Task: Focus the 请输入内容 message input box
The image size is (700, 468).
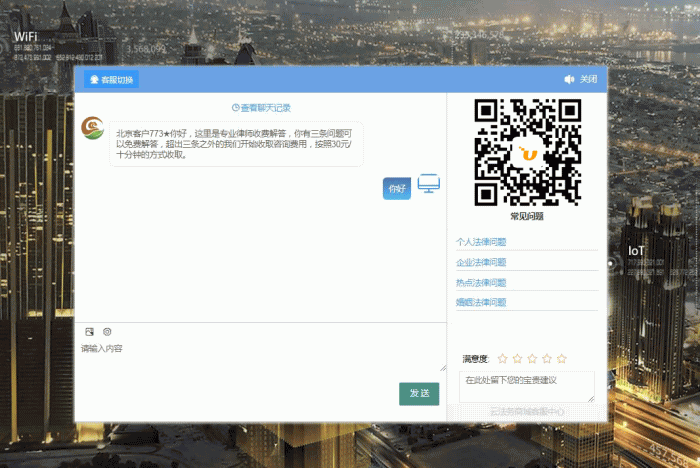Action: click(261, 356)
